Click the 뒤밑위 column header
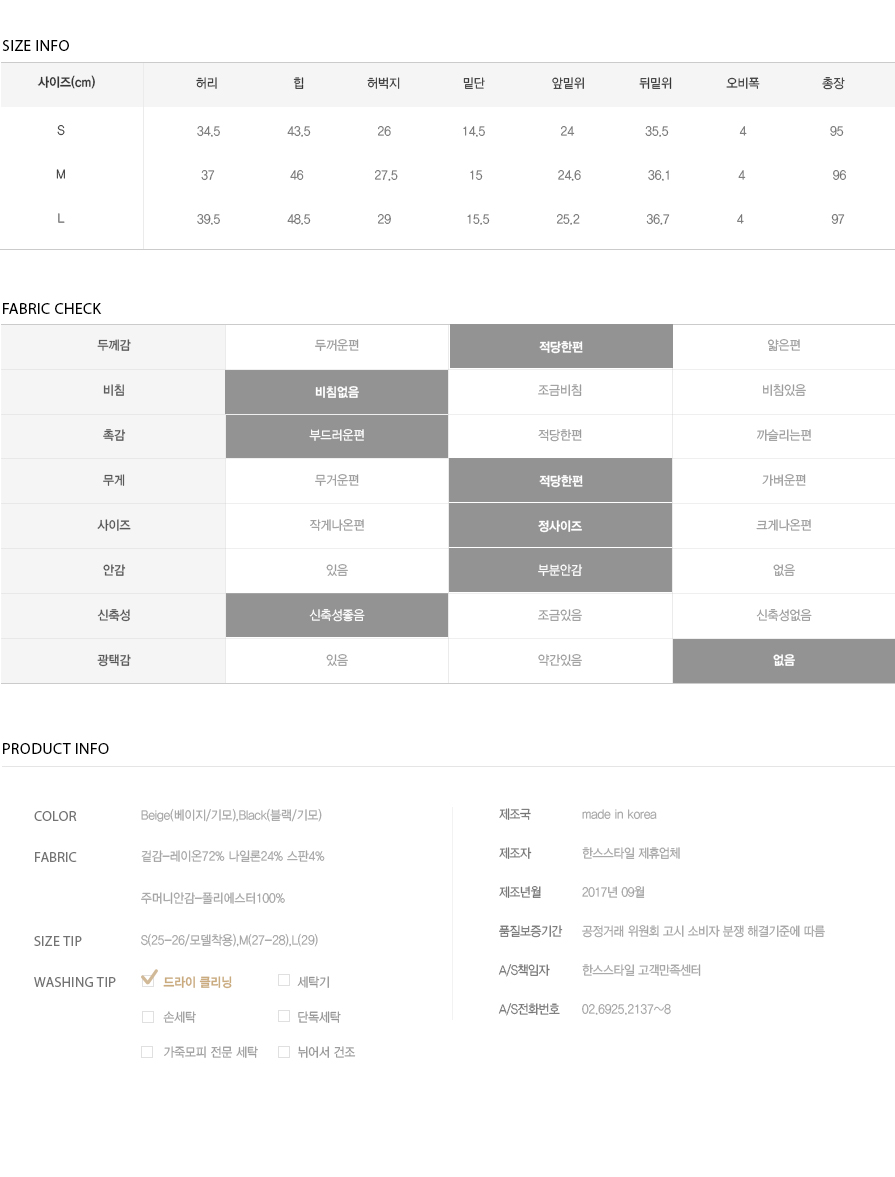Screen dimensions: 895x1177 [x=655, y=83]
